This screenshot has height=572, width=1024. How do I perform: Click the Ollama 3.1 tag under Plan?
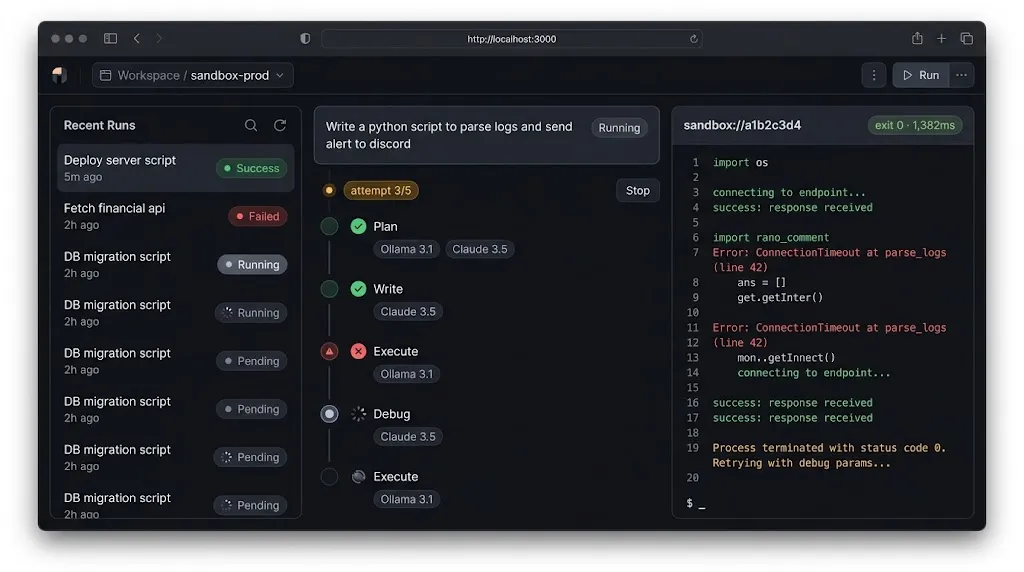406,249
